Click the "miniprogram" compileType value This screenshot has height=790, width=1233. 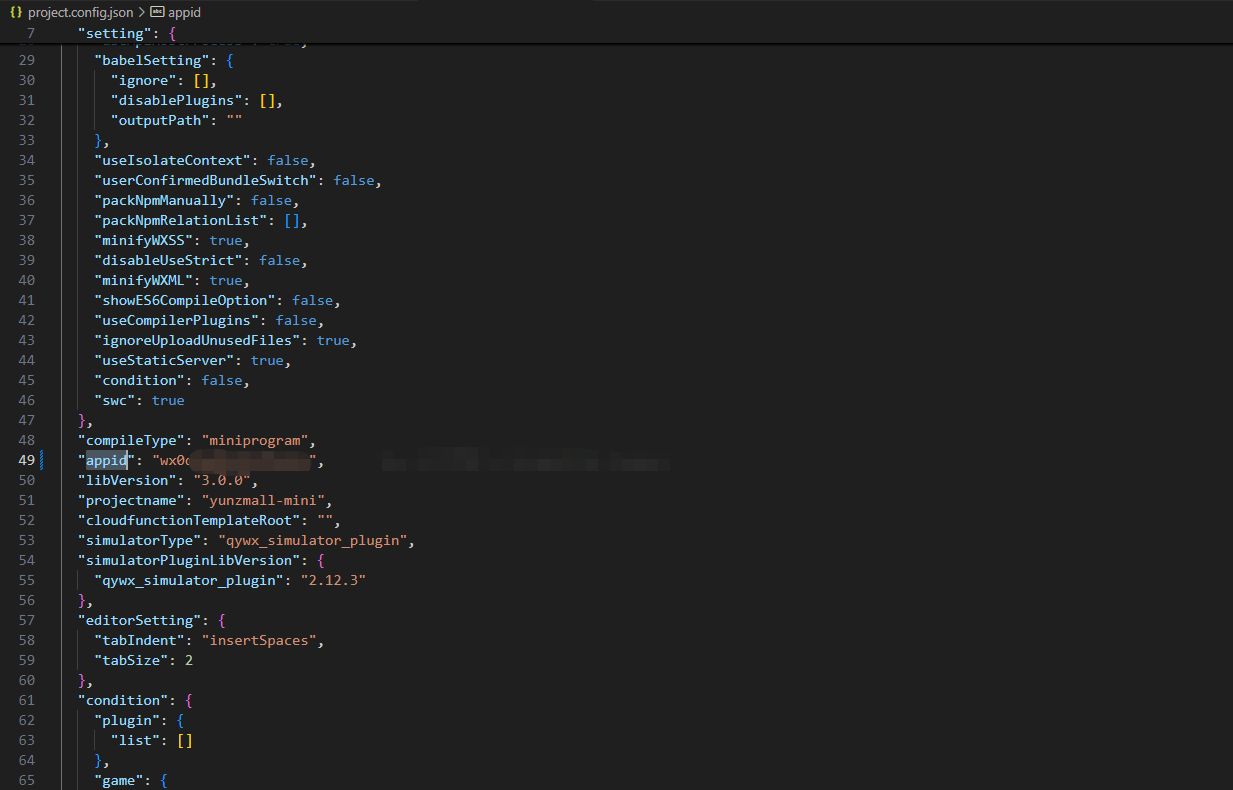coord(259,440)
